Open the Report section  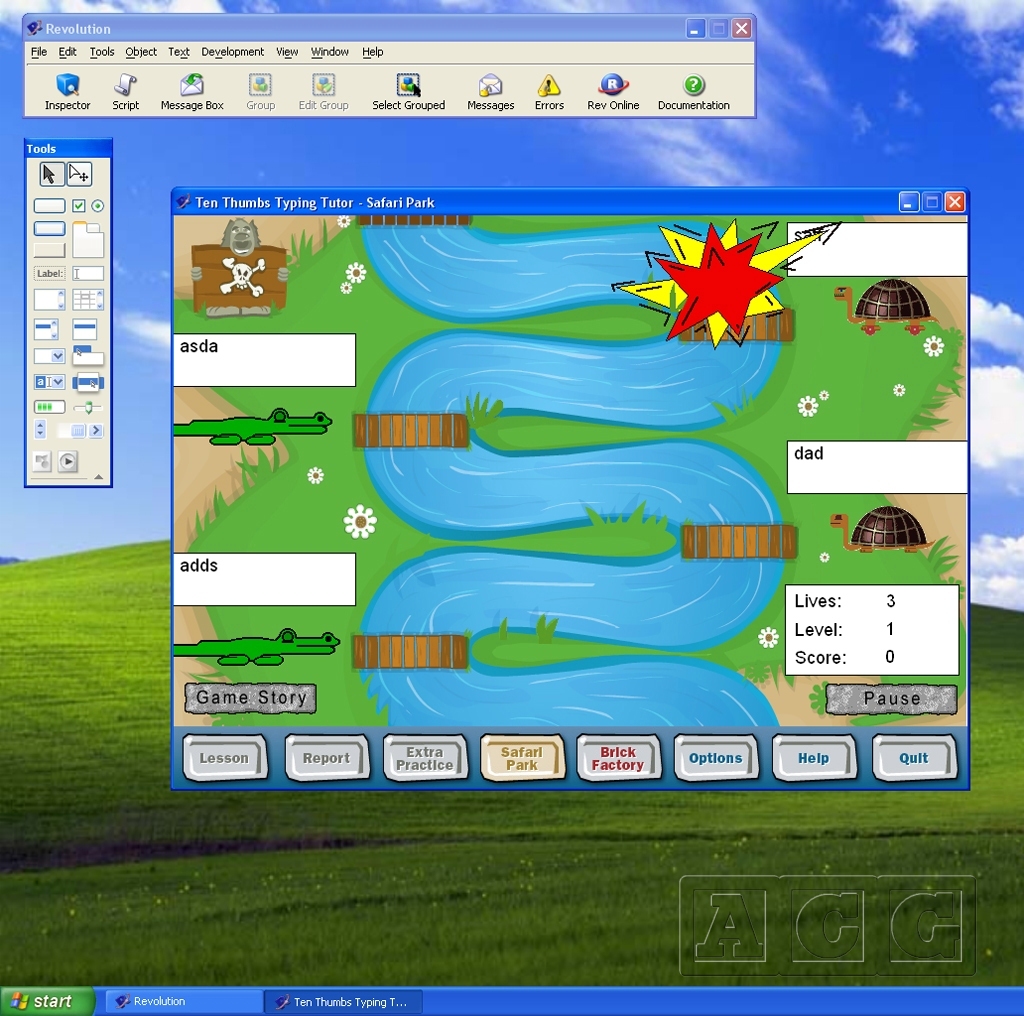pyautogui.click(x=327, y=757)
